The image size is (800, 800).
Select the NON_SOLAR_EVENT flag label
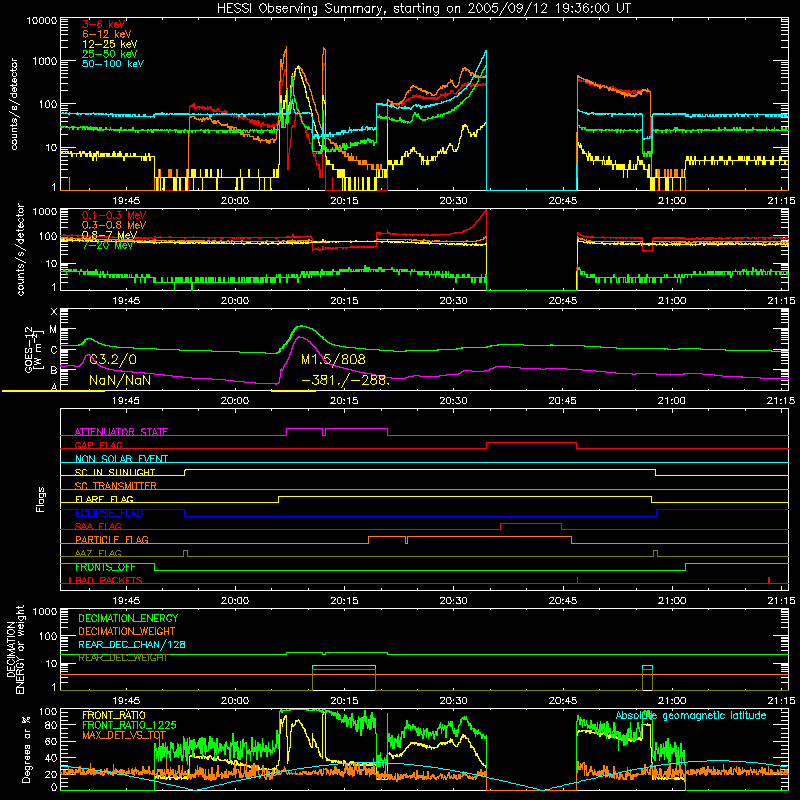(121, 459)
